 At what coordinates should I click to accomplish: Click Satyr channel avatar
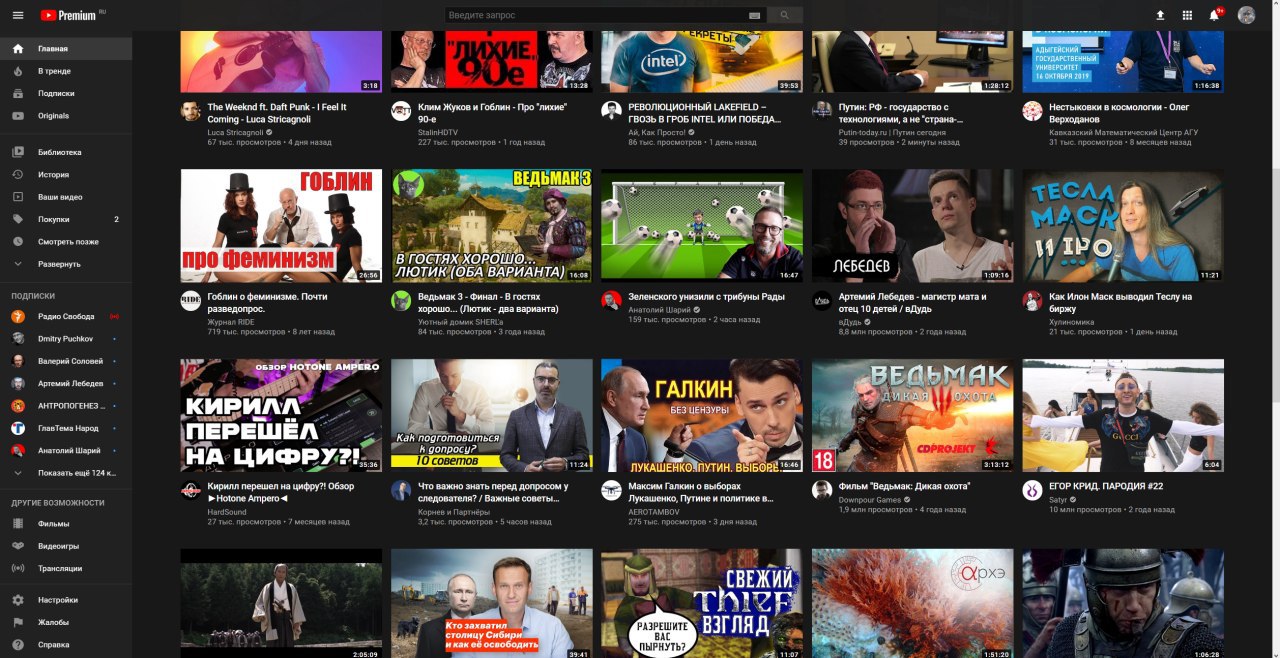[1032, 490]
